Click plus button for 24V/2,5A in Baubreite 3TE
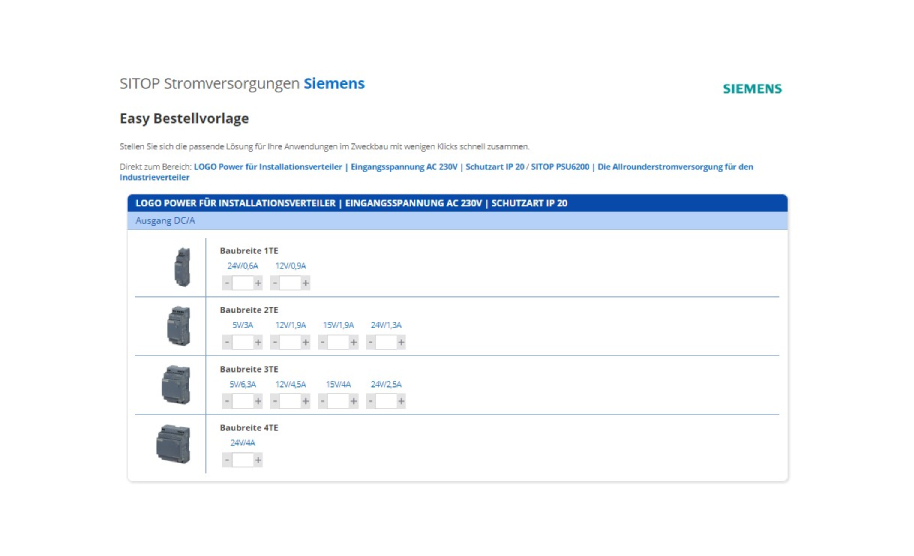The height and width of the screenshot is (556, 914). click(x=401, y=401)
